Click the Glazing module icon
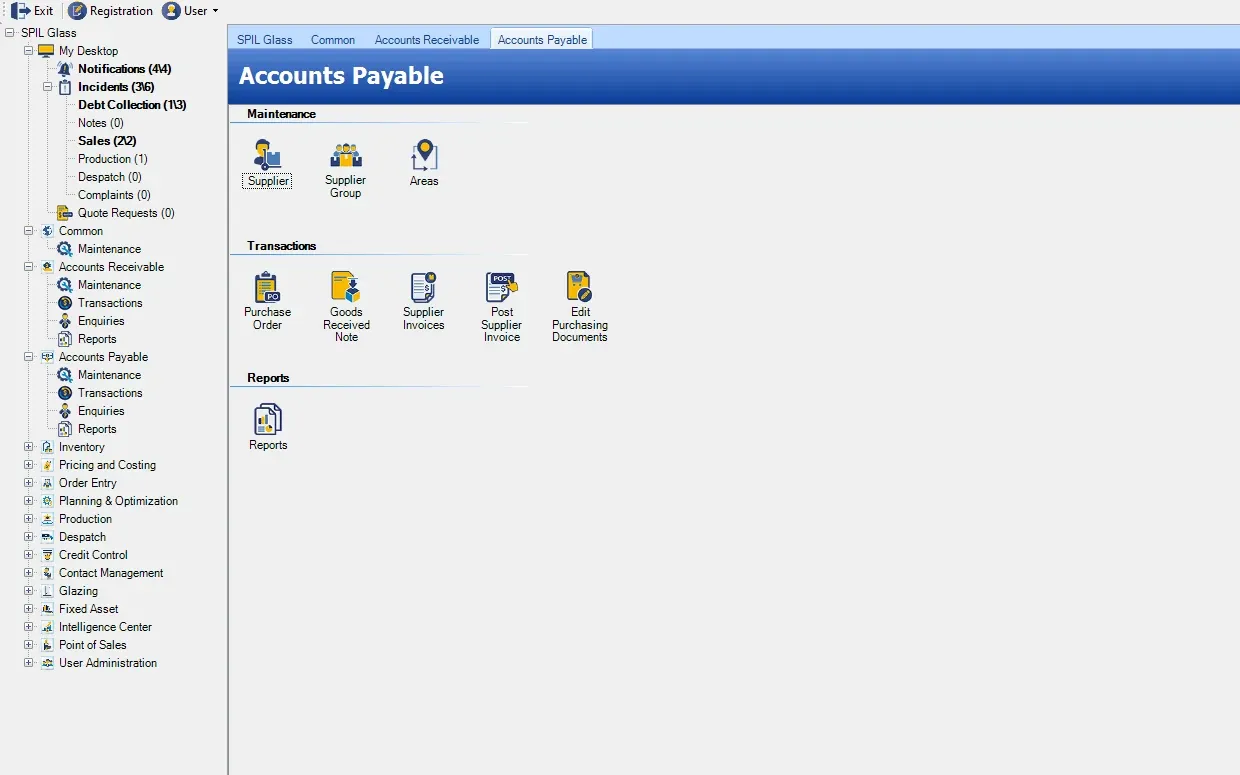 (47, 591)
